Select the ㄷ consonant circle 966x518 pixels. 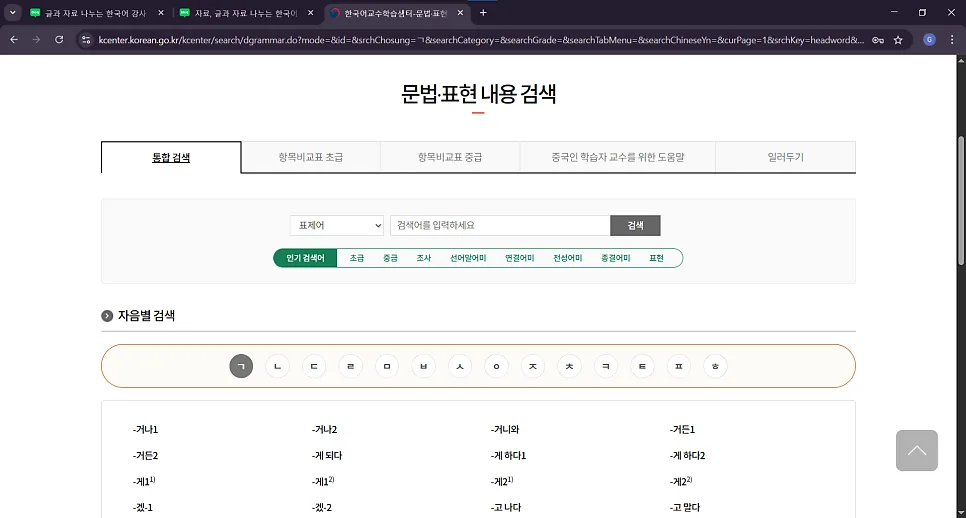314,366
